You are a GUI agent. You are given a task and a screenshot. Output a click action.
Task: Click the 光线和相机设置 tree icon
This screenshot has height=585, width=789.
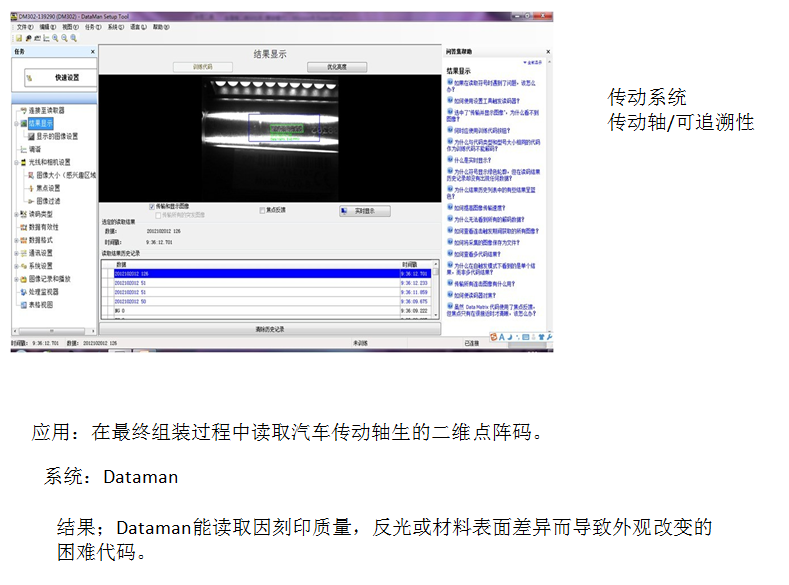(23, 162)
